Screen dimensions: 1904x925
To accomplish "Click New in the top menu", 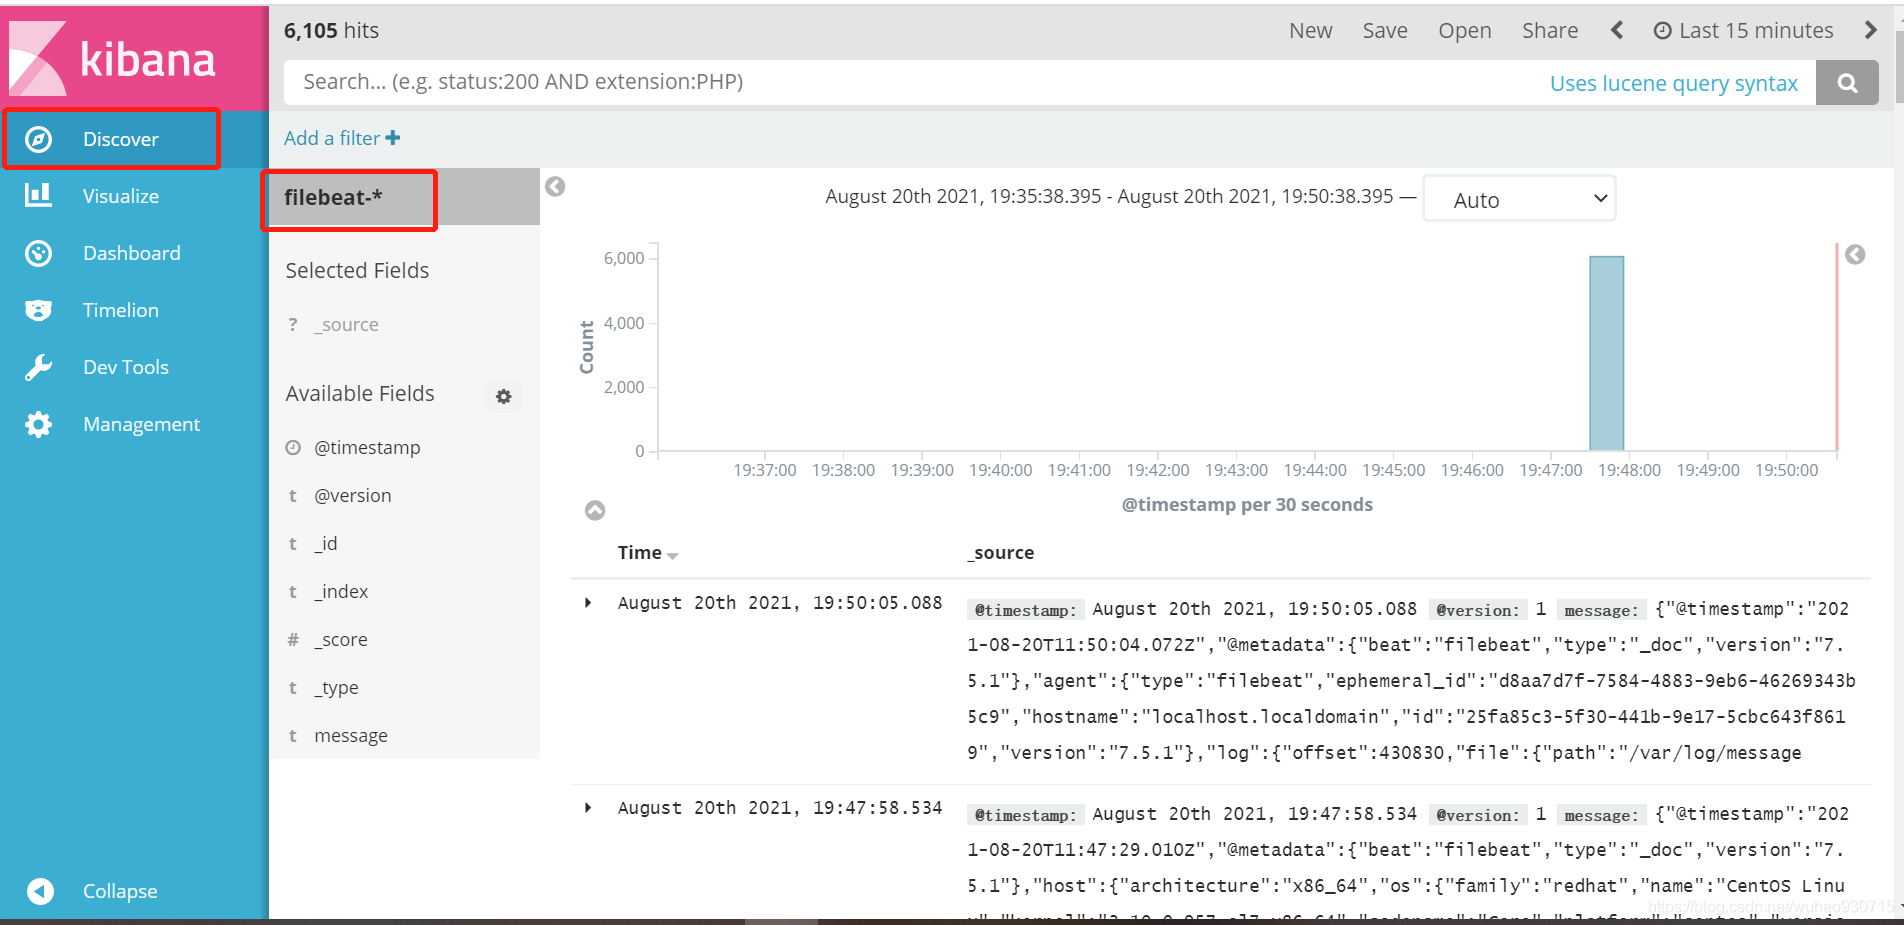I will [1310, 31].
